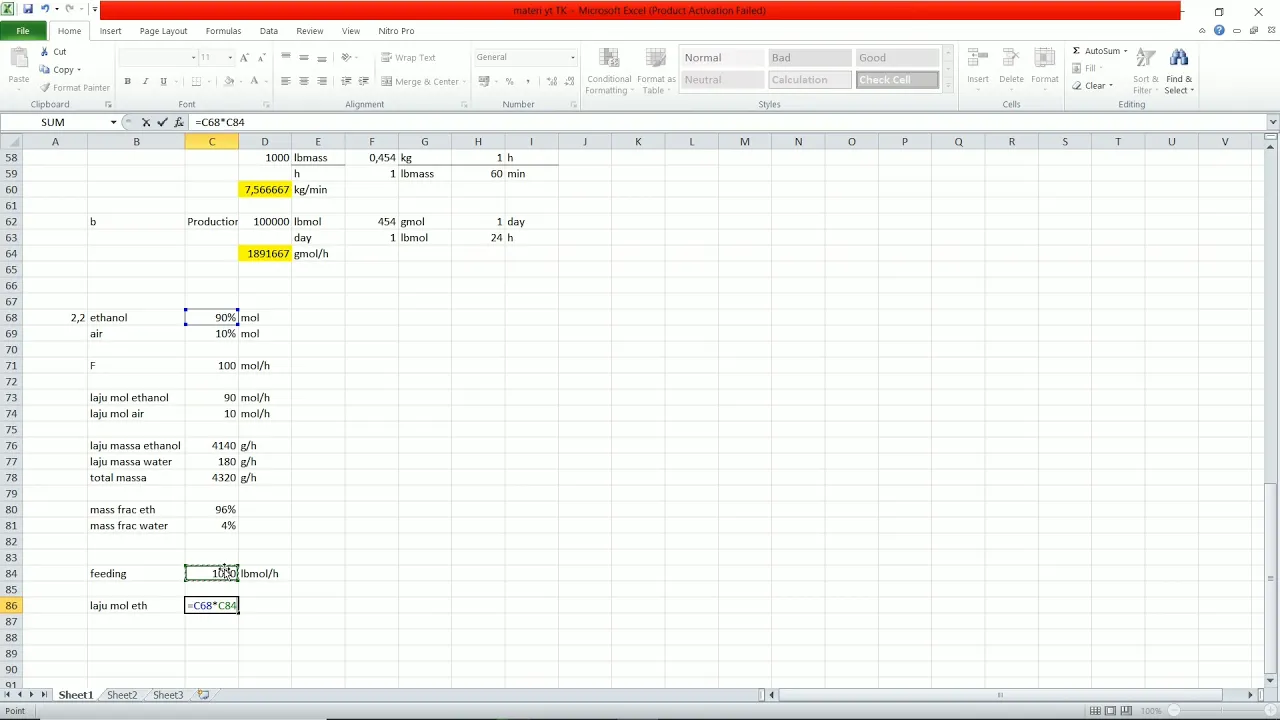1280x720 pixels.
Task: Open AutoSum dropdown arrow
Action: click(1125, 51)
